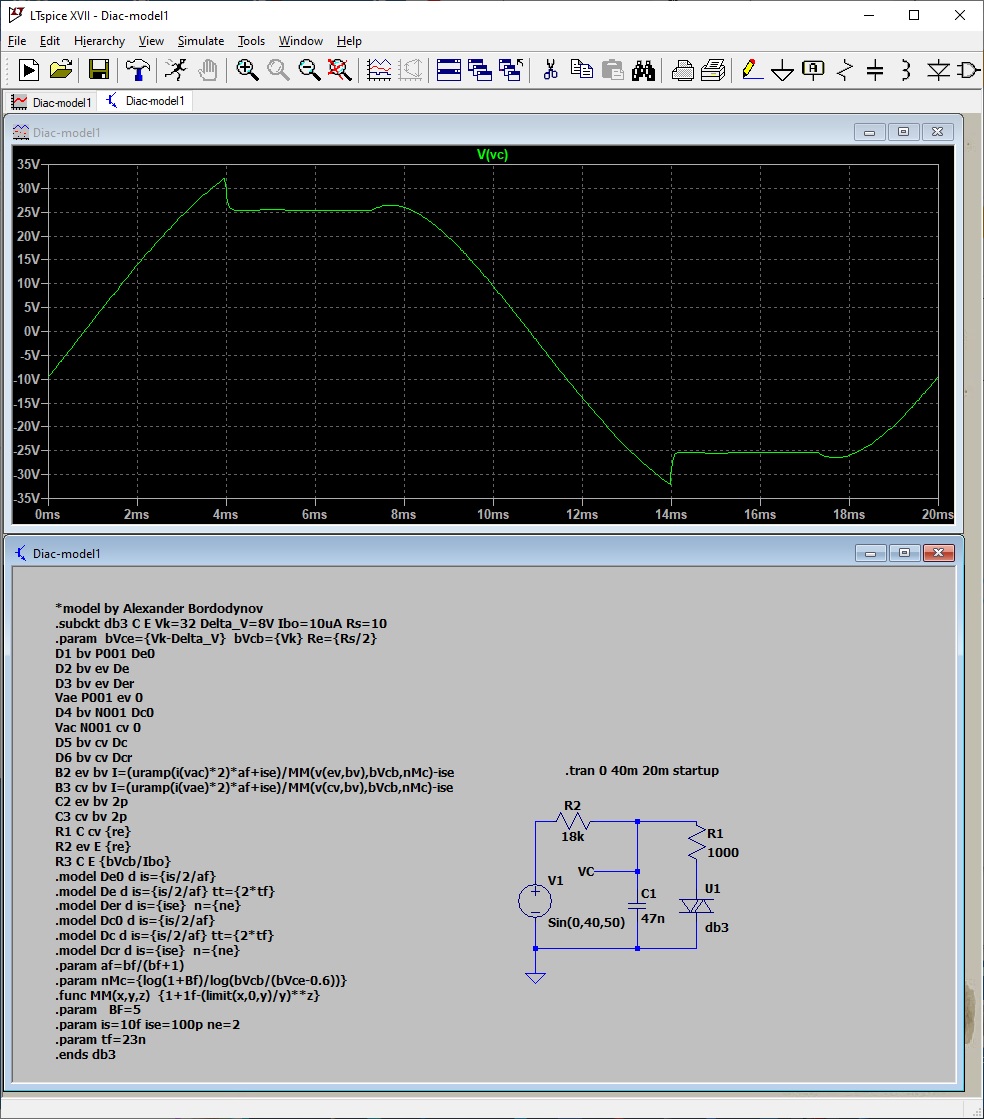Click the New Schematic toolbar icon
Image resolution: width=984 pixels, height=1119 pixels.
point(29,70)
